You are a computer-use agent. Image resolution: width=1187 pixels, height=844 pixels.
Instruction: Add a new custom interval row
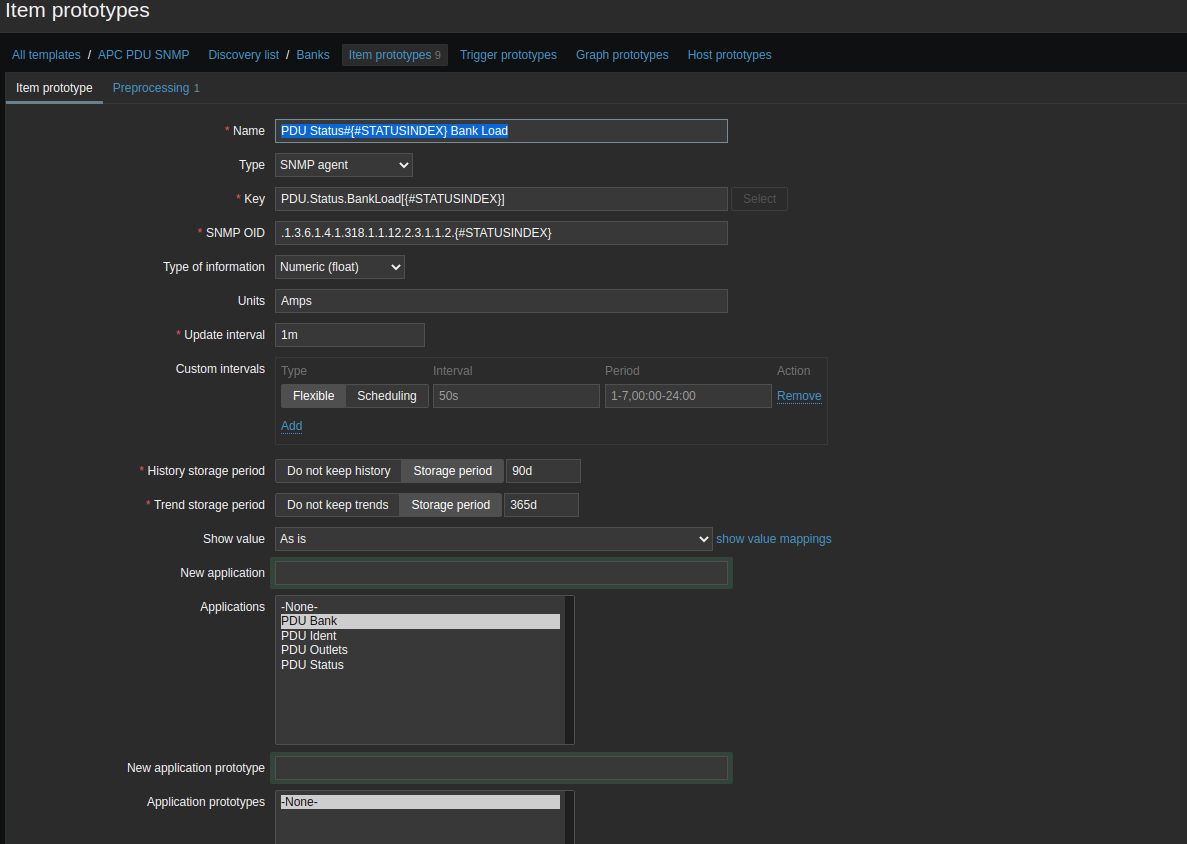(291, 426)
